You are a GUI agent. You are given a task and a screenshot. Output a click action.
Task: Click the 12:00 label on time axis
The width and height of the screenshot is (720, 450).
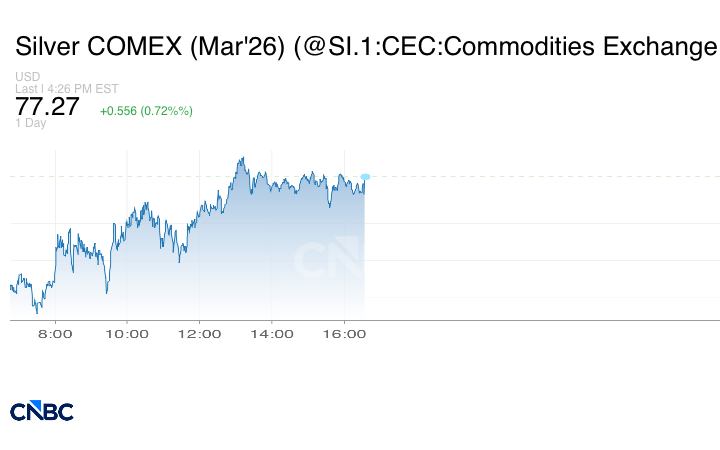pos(199,334)
